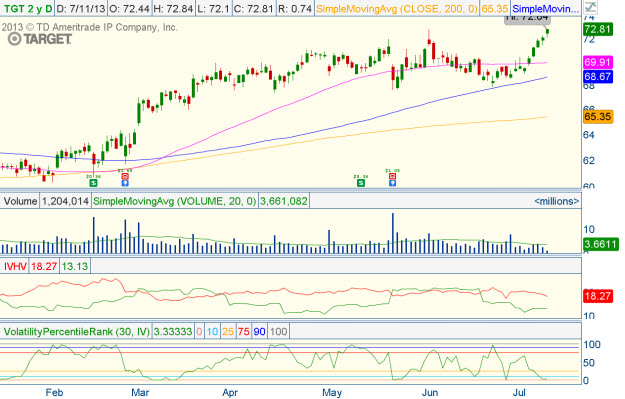The width and height of the screenshot is (625, 399).
Task: Click the 1,204,014 volume value
Action: point(65,201)
